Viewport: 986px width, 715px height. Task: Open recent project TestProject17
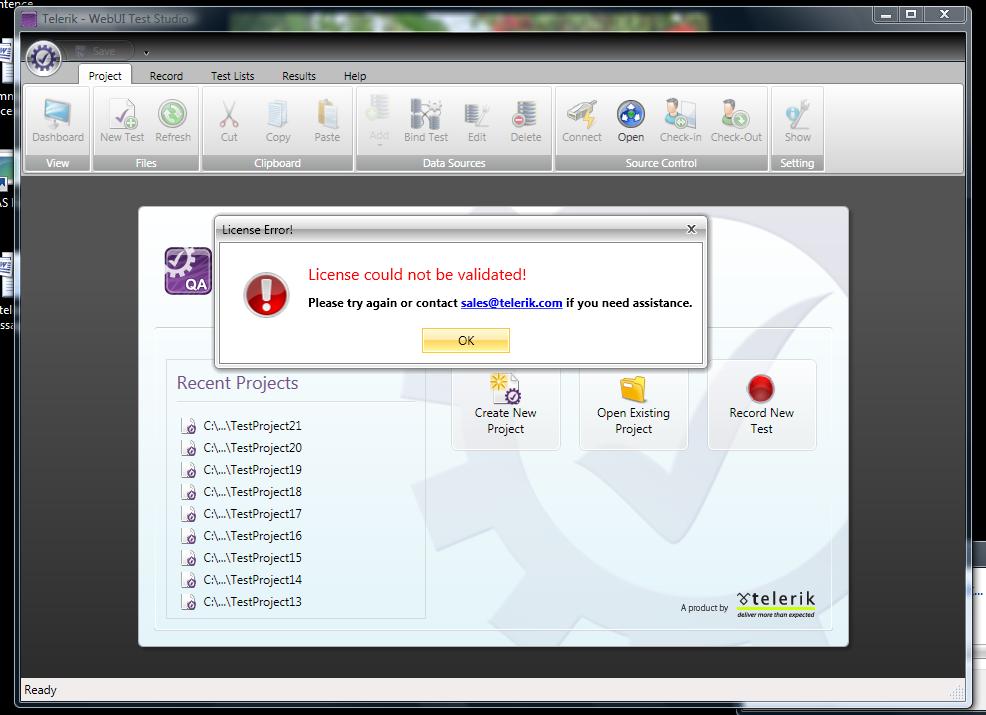(x=242, y=514)
